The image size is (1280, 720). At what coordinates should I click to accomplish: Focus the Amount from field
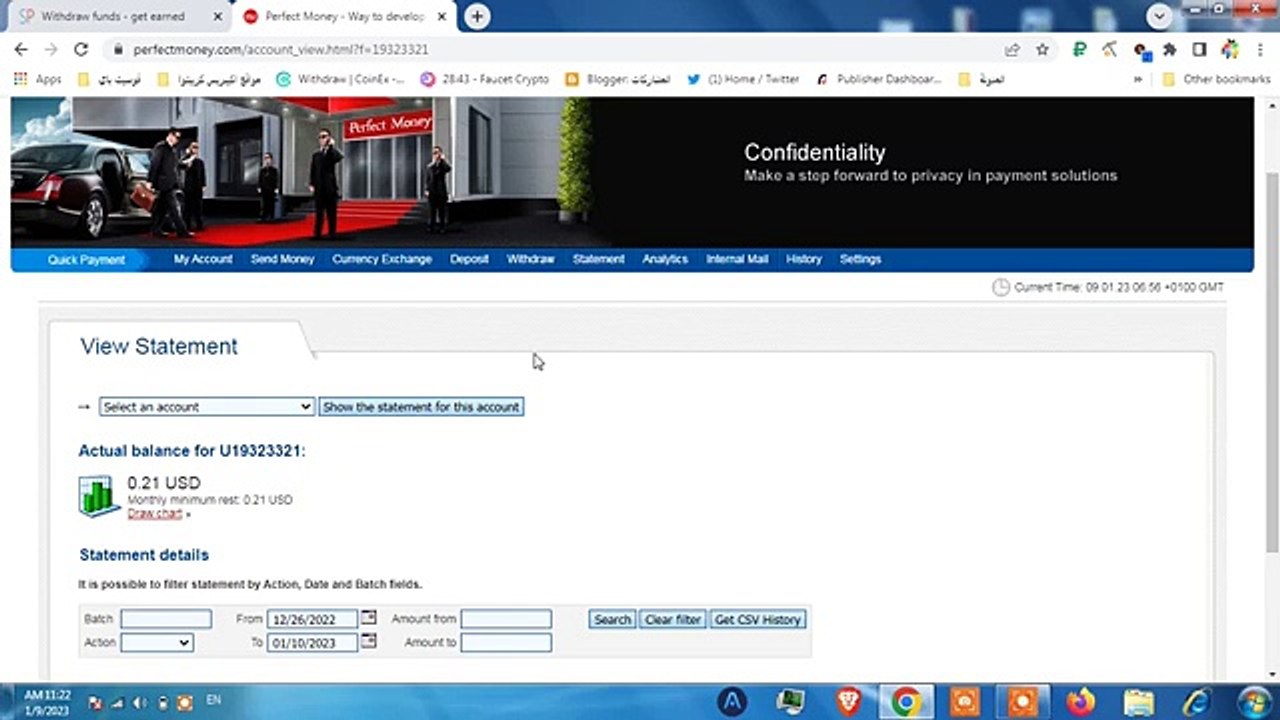point(506,620)
